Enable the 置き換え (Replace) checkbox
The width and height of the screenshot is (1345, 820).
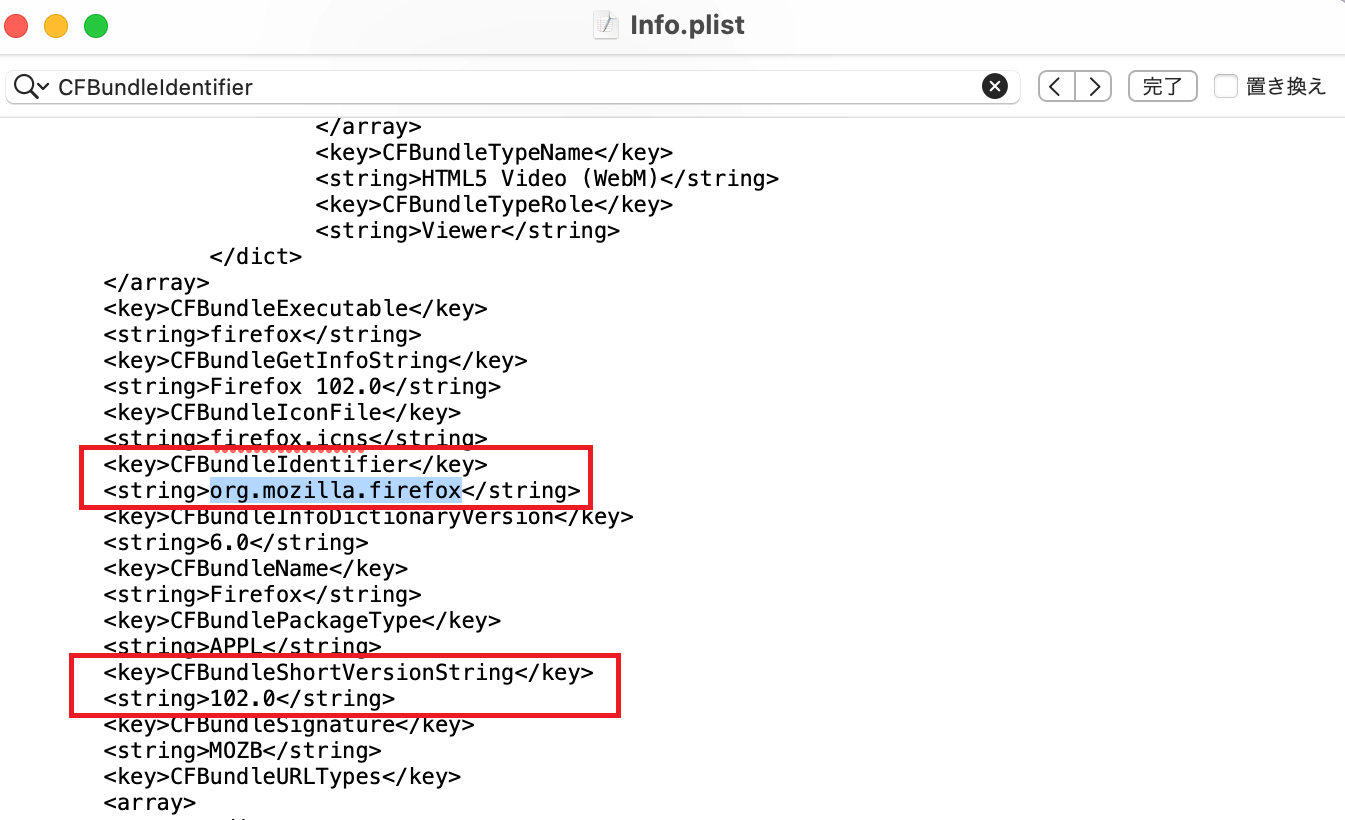coord(1226,87)
